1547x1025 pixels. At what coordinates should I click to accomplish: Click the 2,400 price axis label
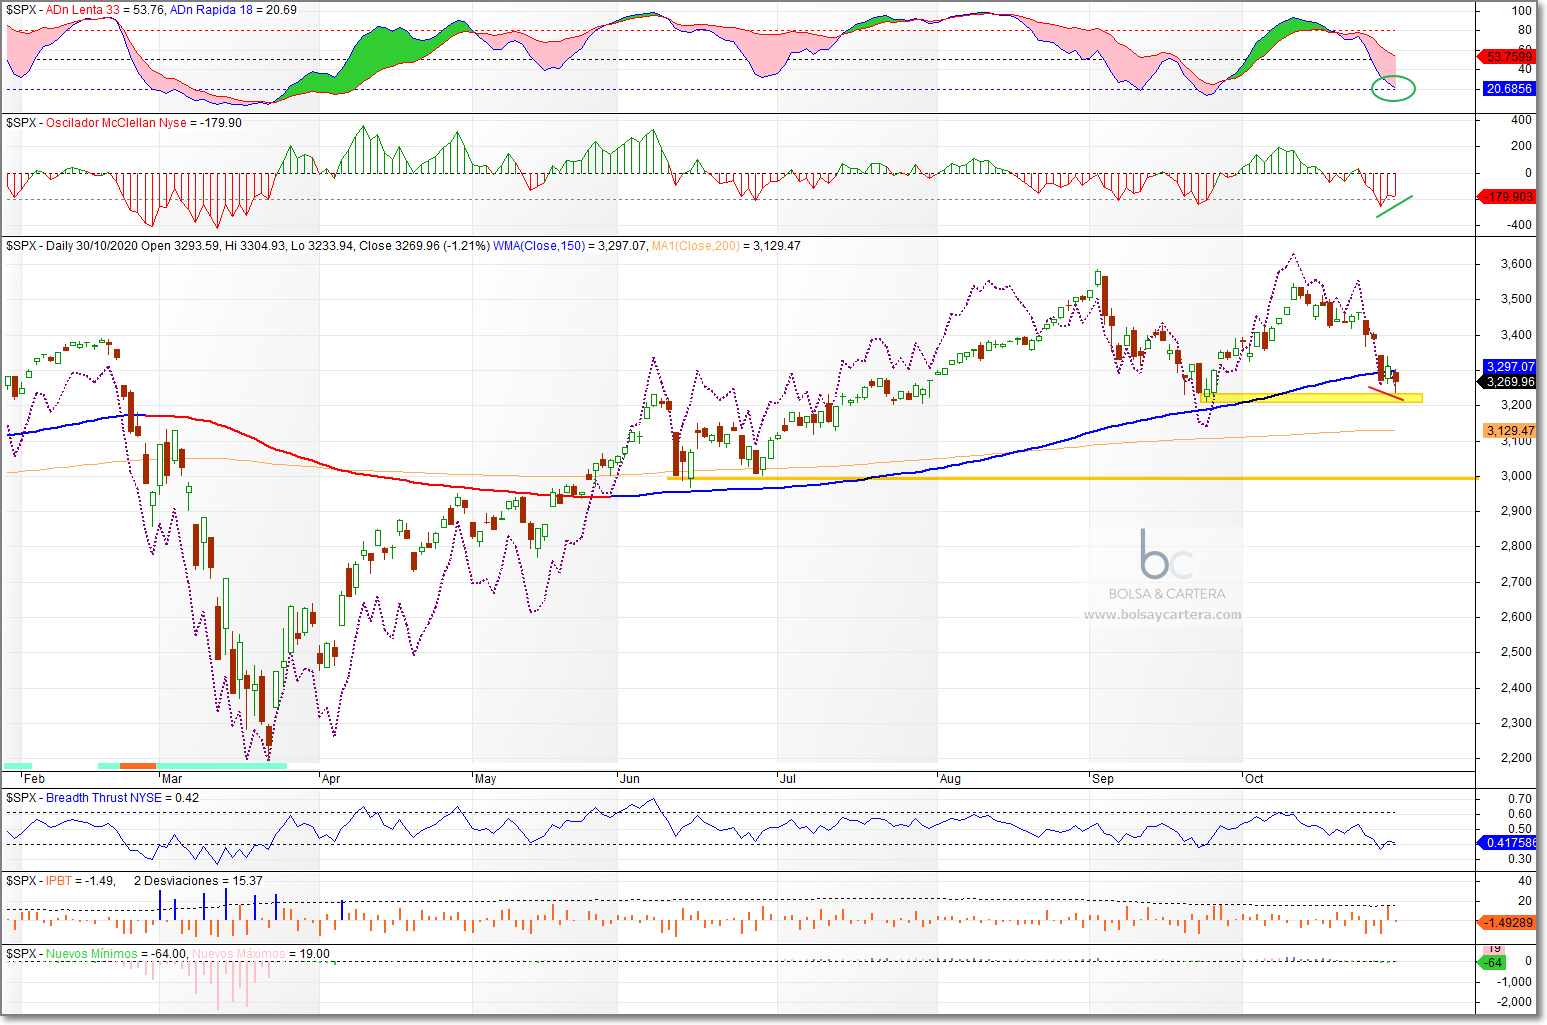(1516, 688)
